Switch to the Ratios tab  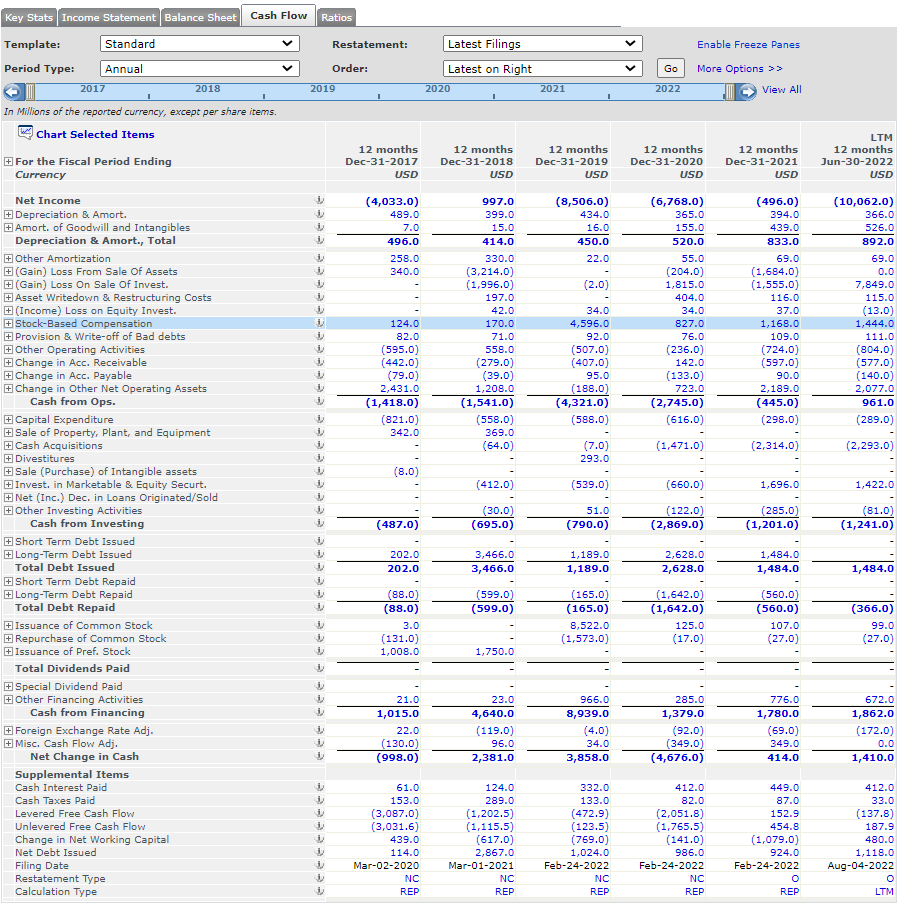[336, 16]
